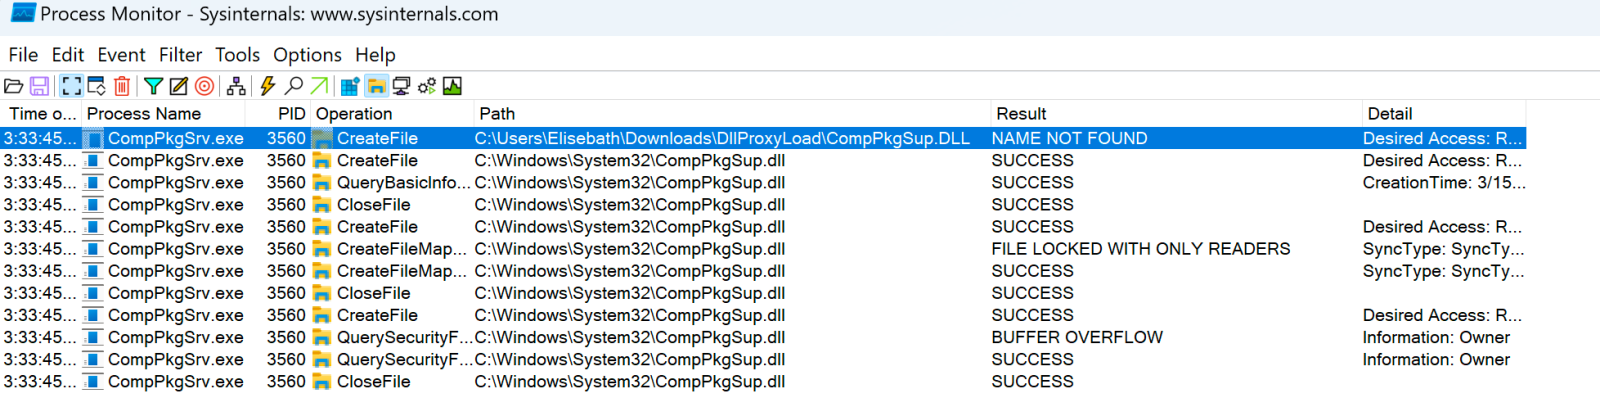Click the Open folder icon in toolbar

(14, 86)
